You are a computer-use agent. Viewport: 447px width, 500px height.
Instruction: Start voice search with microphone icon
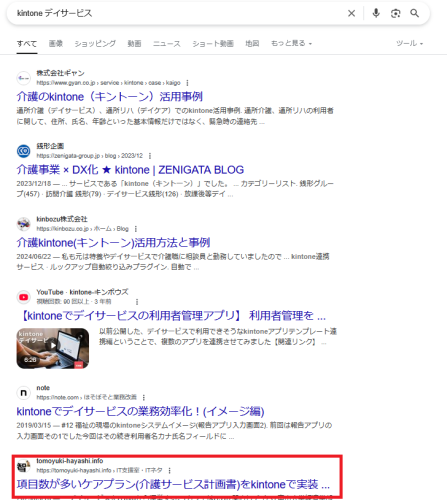tap(376, 13)
